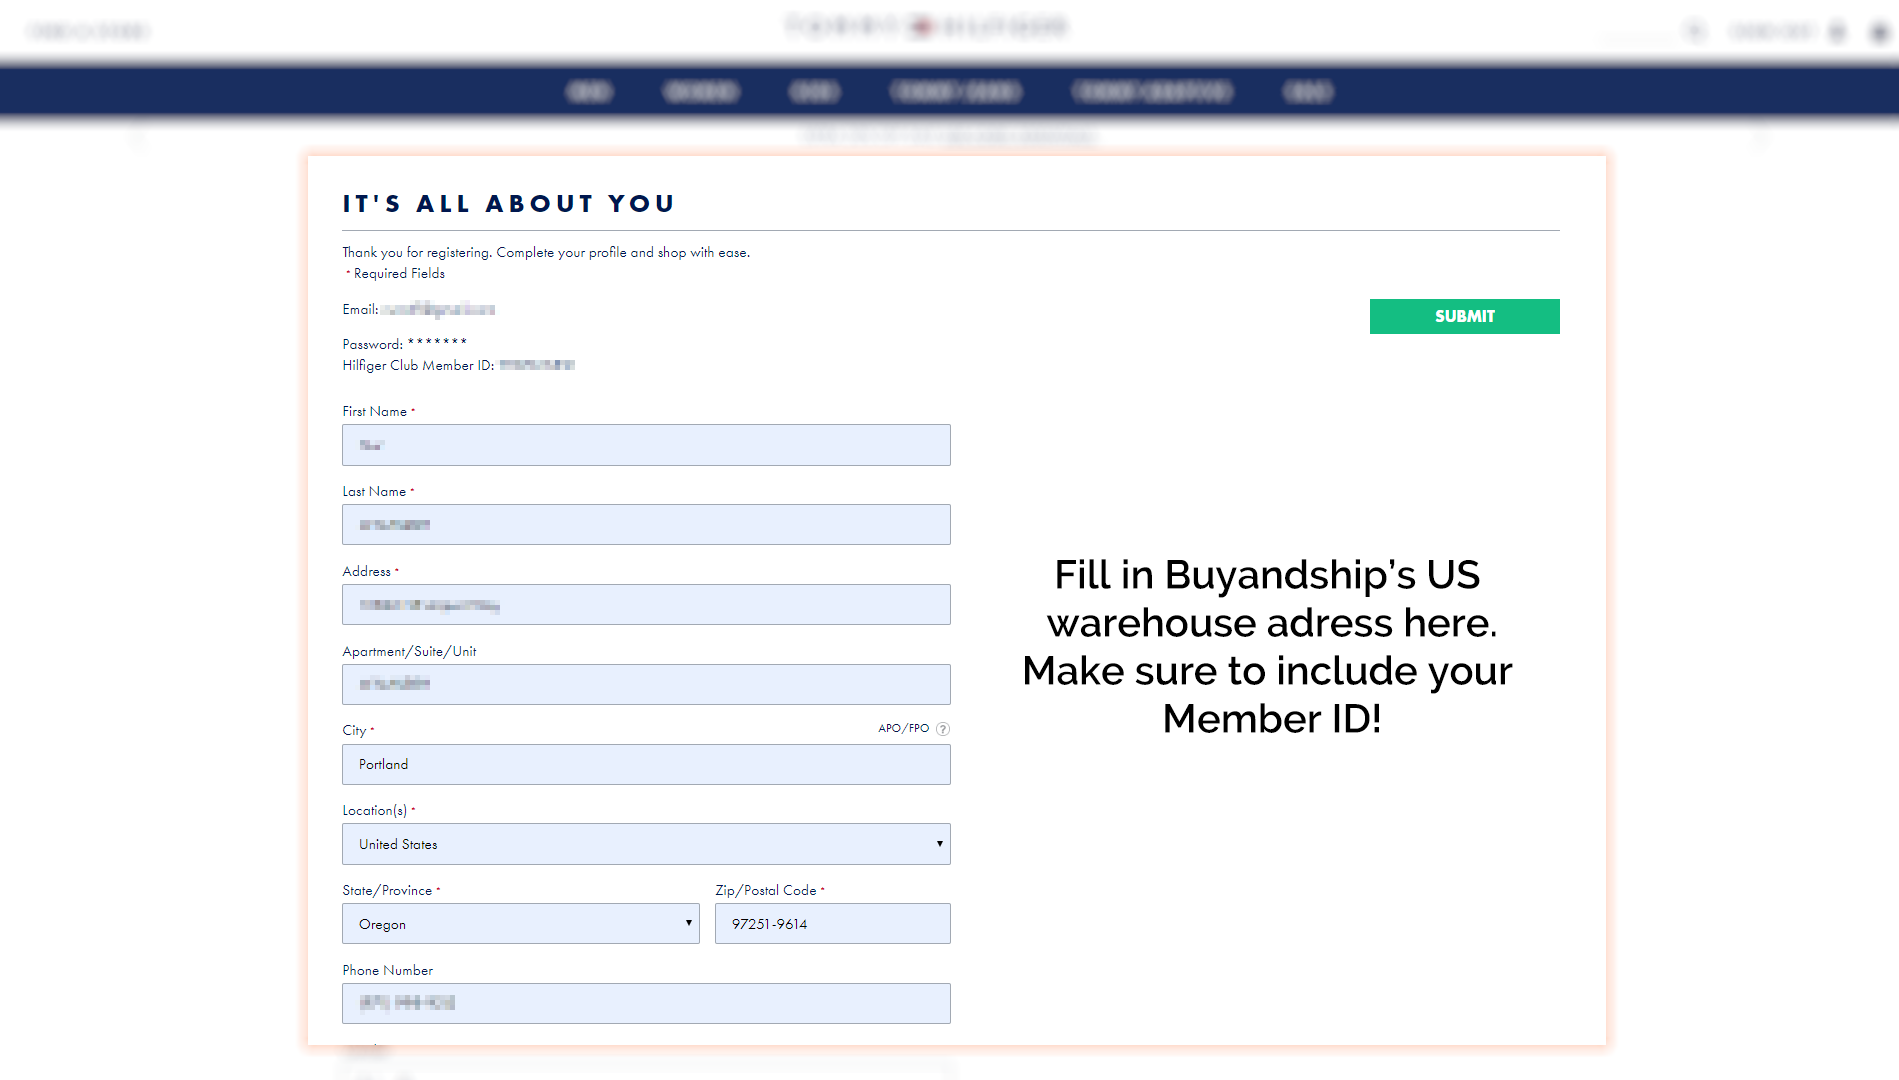Click the "Required Fields" note text
Image resolution: width=1899 pixels, height=1080 pixels.
[399, 273]
